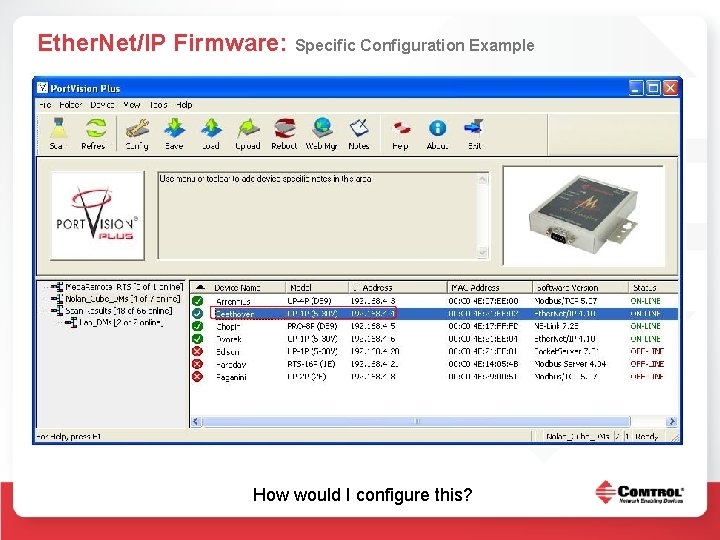Viewport: 720px width, 540px height.
Task: Select the Lab_DMs folder in tree
Action: 120,323
